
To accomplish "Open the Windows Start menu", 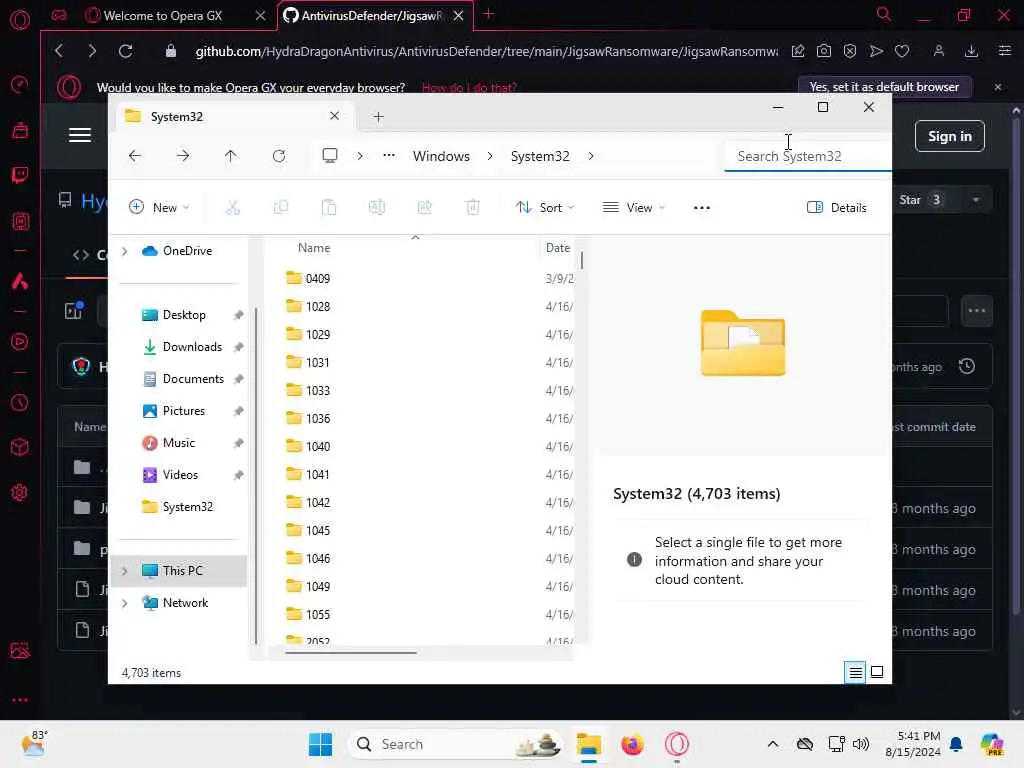I will tap(320, 744).
